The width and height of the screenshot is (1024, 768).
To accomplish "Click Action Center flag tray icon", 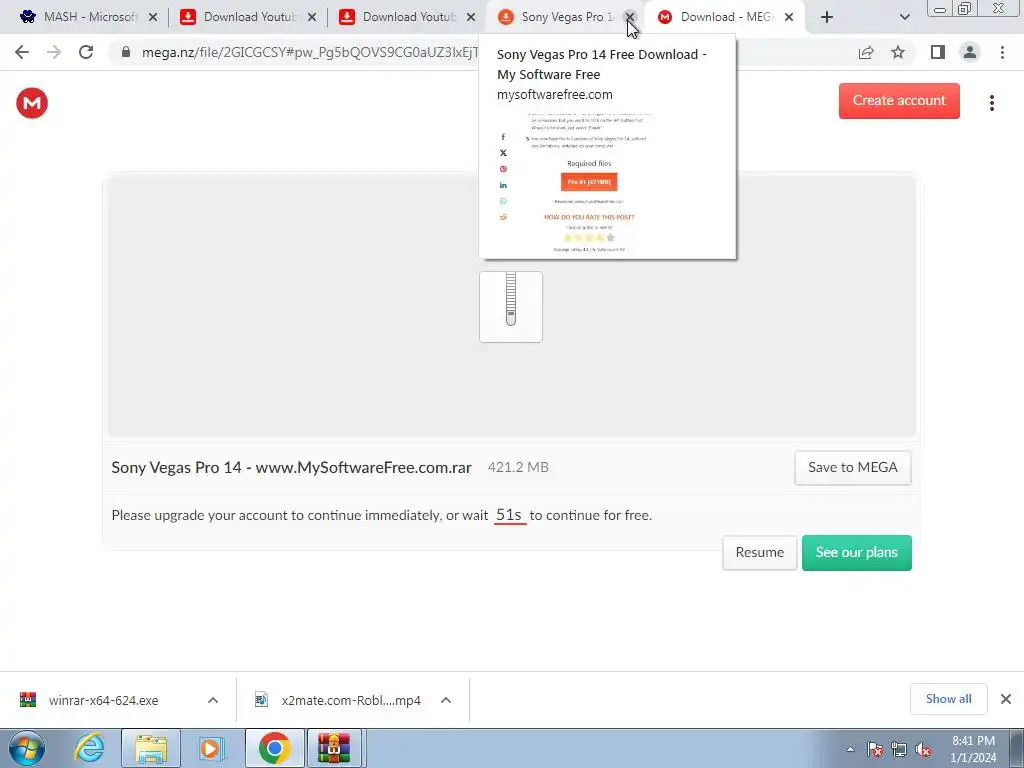I will point(875,750).
